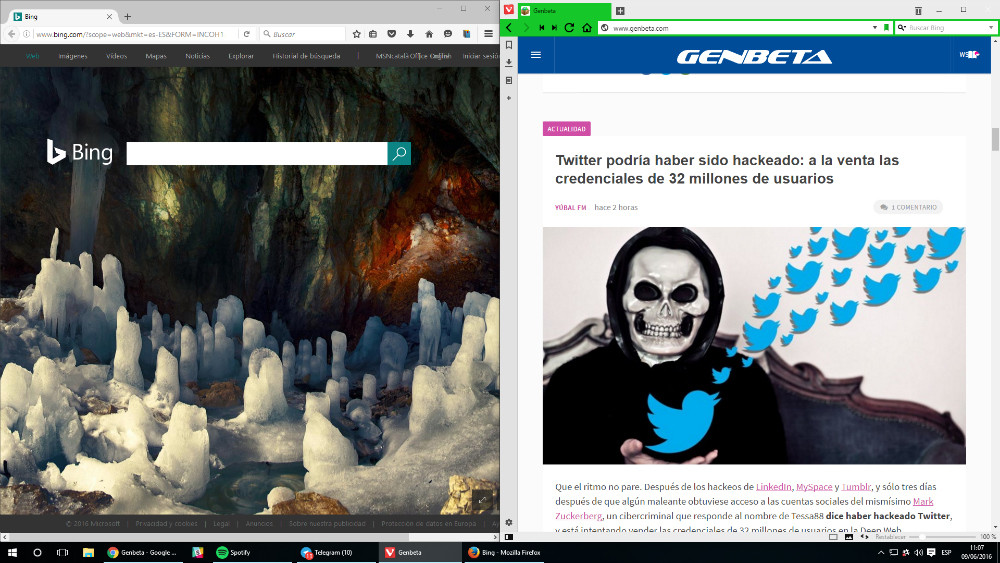
Task: Toggle the Vivaldi side panel visibility
Action: tap(508, 537)
